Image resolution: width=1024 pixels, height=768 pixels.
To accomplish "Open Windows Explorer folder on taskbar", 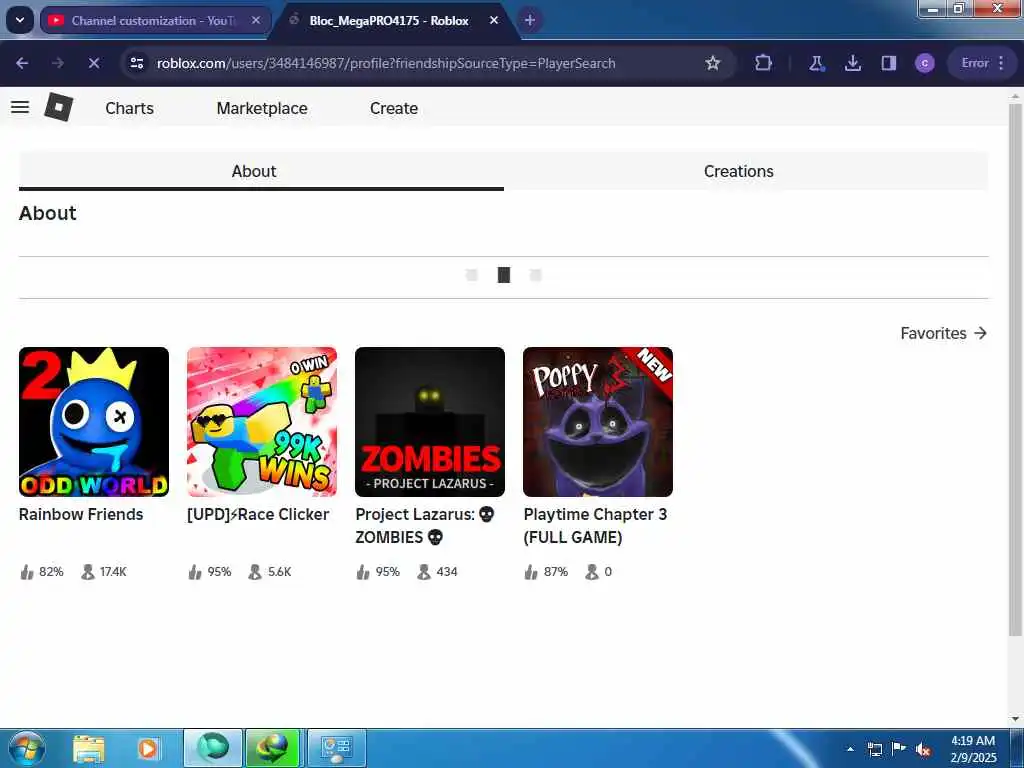I will (x=89, y=748).
